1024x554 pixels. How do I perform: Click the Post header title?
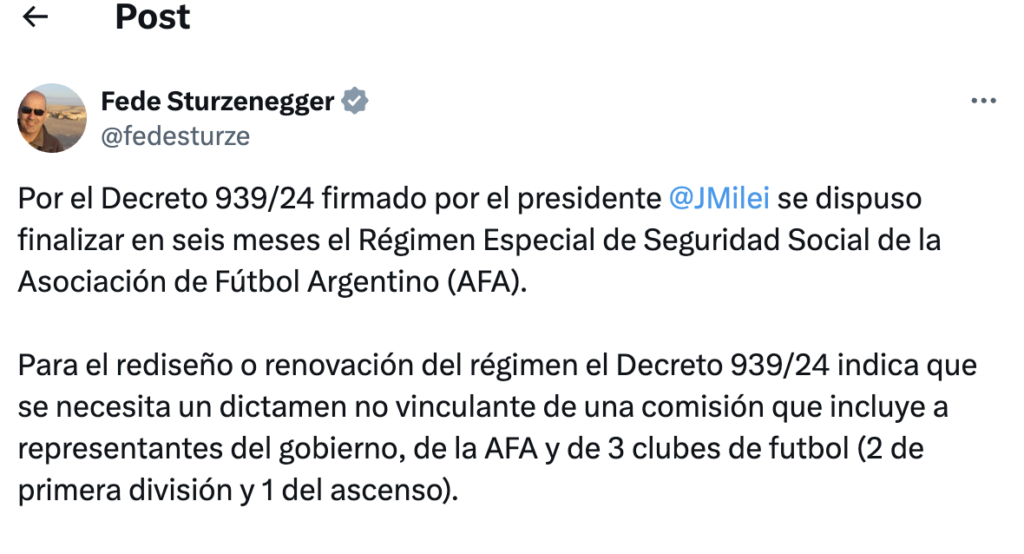point(152,17)
